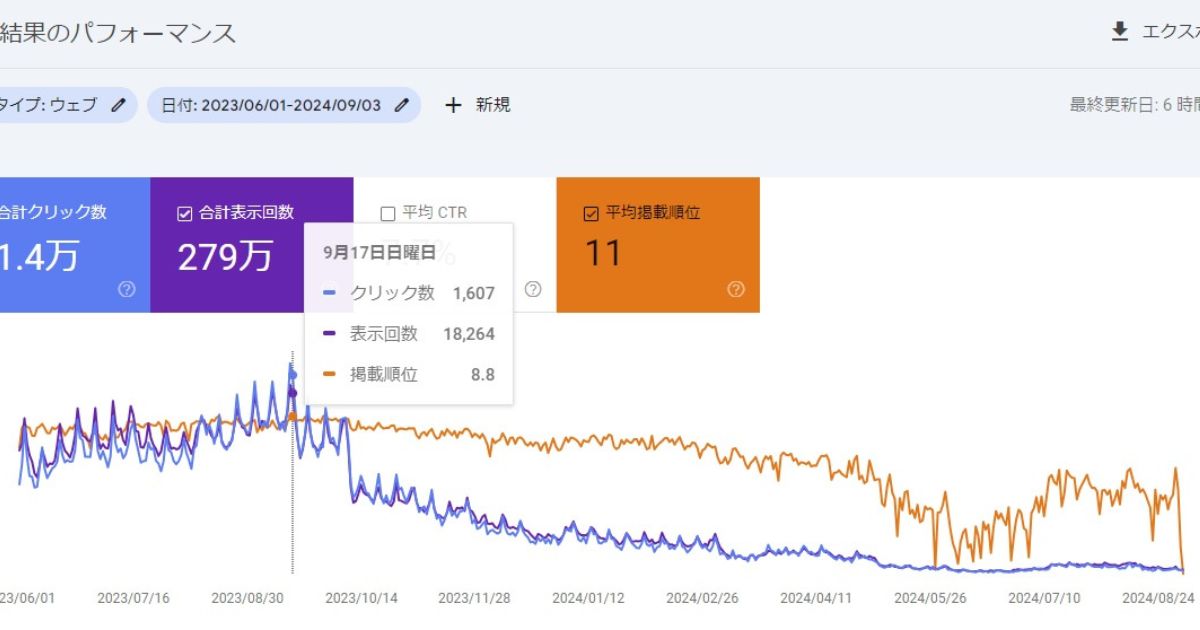
Task: Uncheck the 合計表示回数 checkbox
Action: click(x=184, y=213)
